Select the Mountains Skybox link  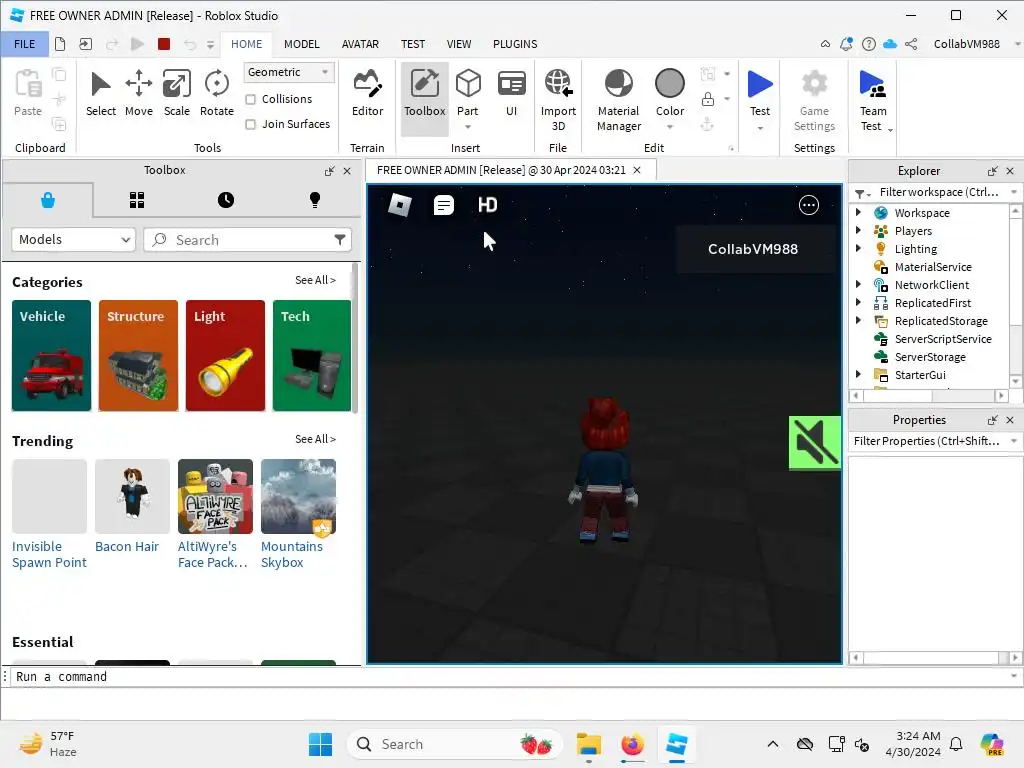[x=292, y=554]
